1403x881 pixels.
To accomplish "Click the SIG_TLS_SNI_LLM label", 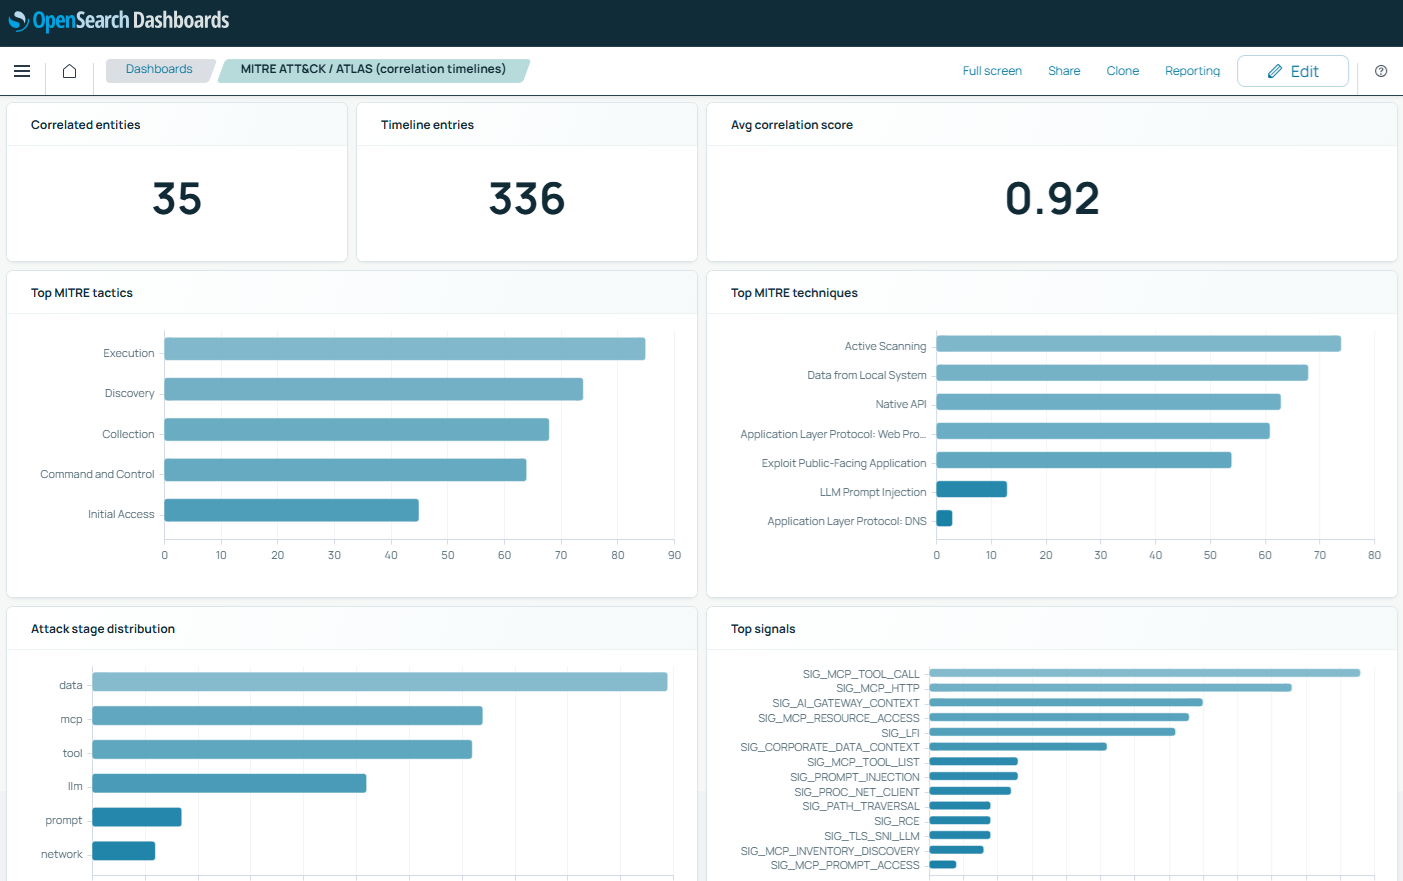I will pyautogui.click(x=872, y=836).
